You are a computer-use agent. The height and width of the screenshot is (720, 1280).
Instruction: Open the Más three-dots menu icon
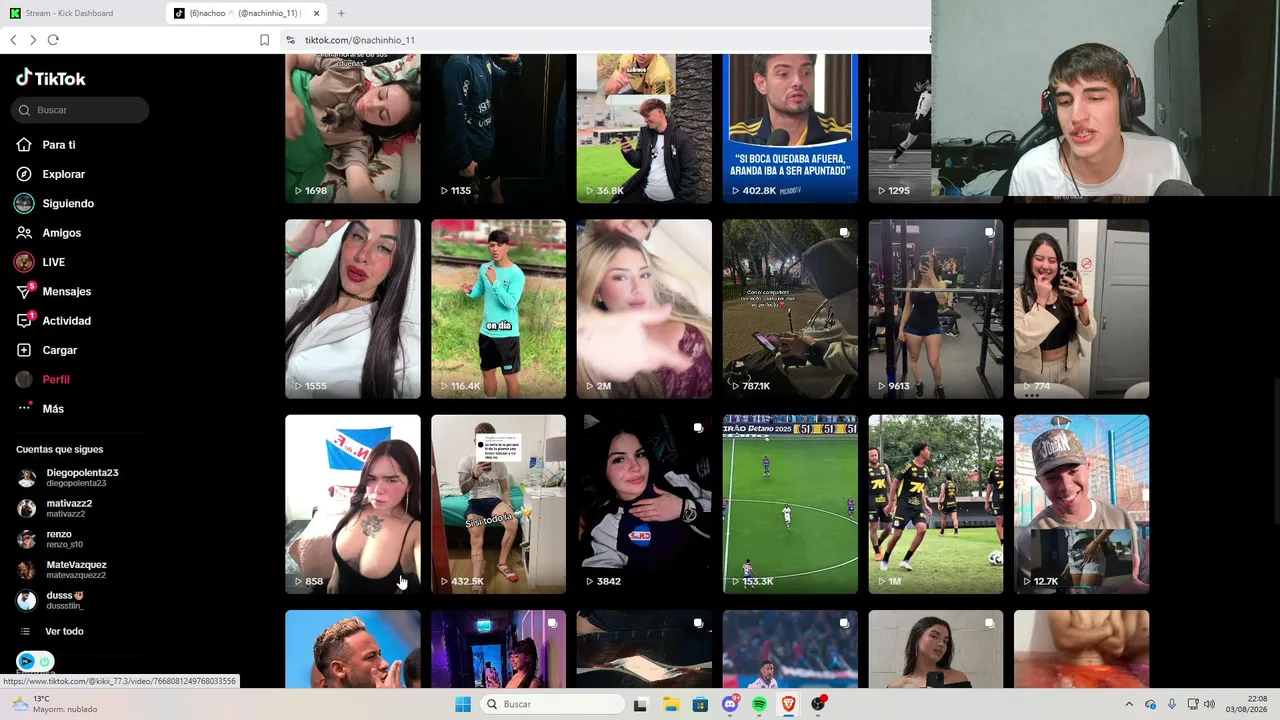(x=24, y=408)
